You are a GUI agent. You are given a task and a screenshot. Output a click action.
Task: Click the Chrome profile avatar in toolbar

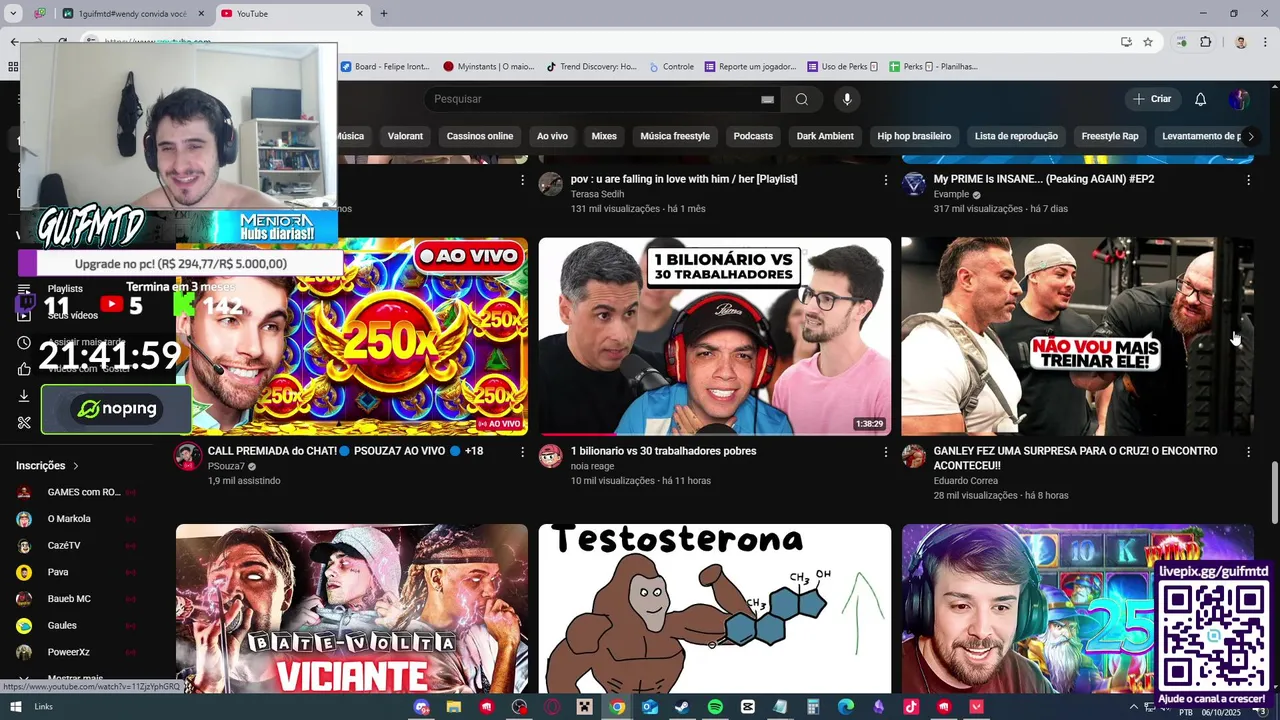(1240, 42)
